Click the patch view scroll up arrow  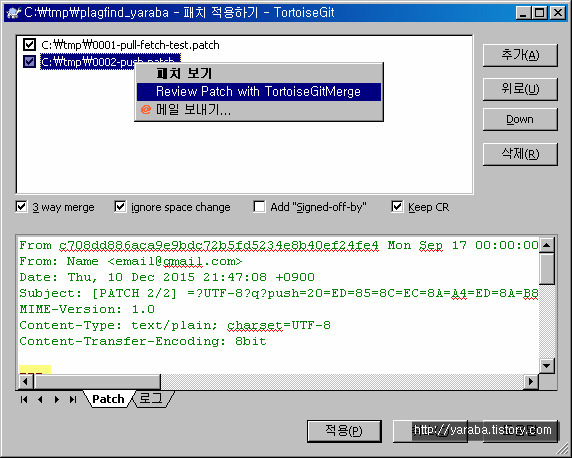point(546,245)
